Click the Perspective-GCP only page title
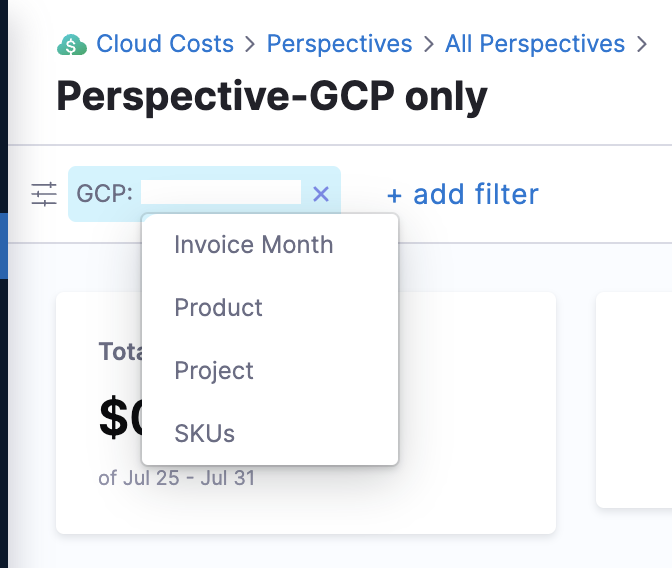 272,96
